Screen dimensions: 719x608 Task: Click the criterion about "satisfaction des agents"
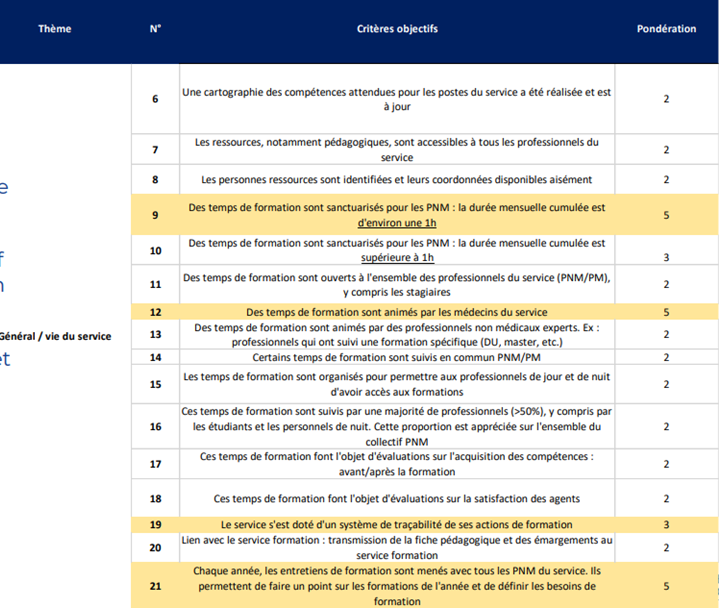pos(397,498)
